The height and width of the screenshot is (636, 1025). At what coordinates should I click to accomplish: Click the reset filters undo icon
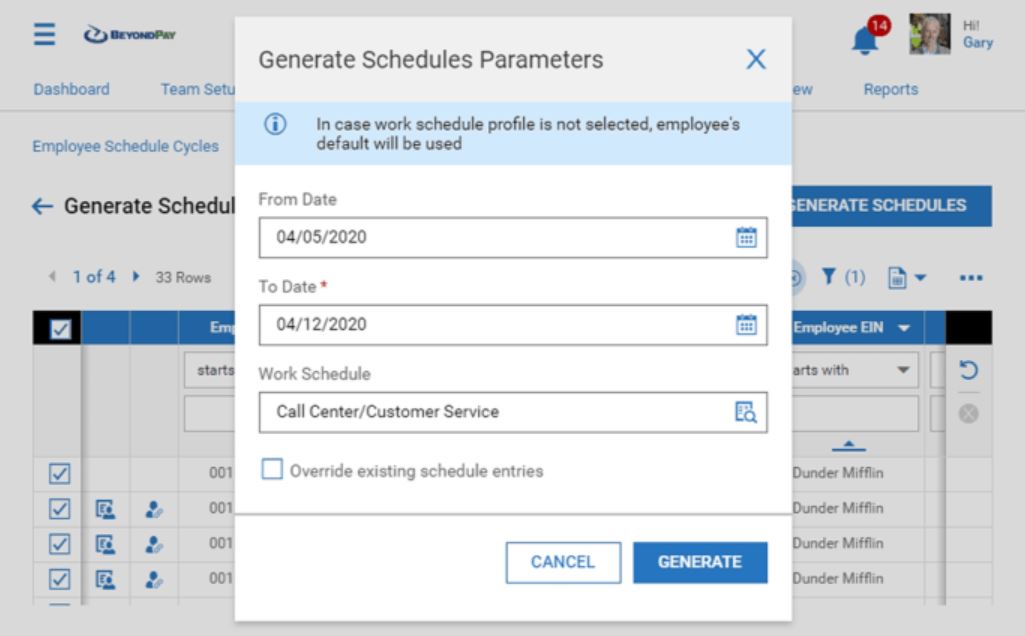point(969,370)
